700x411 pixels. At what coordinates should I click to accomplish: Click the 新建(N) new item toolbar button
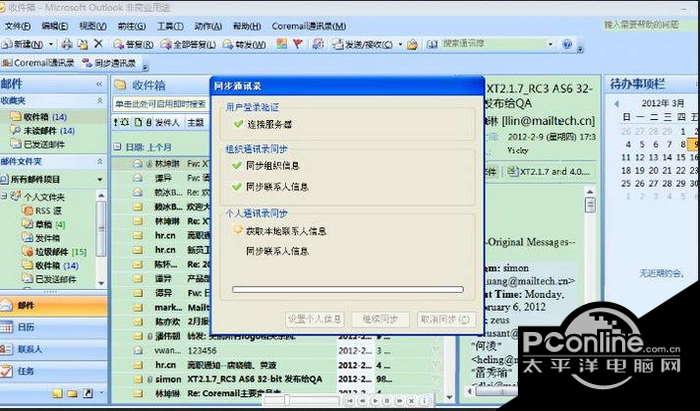pos(23,44)
